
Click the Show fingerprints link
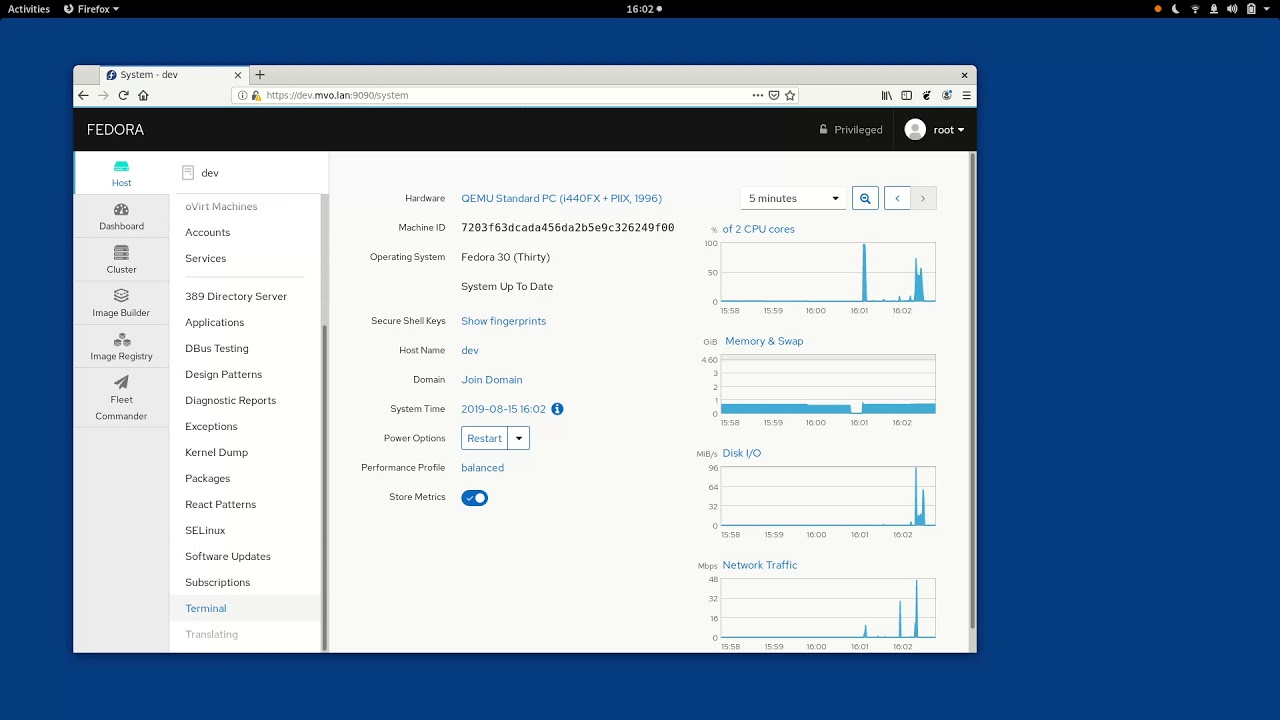(x=503, y=321)
